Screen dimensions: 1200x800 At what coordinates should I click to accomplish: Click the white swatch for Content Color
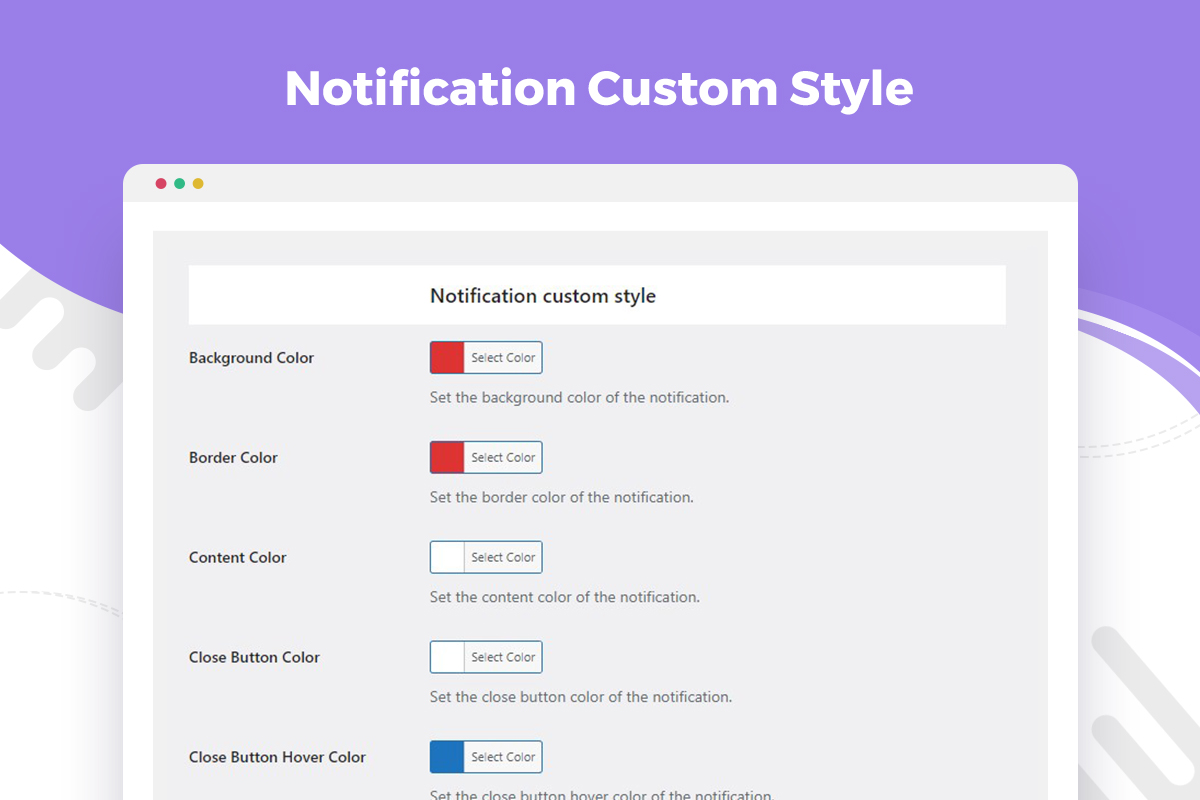tap(447, 558)
